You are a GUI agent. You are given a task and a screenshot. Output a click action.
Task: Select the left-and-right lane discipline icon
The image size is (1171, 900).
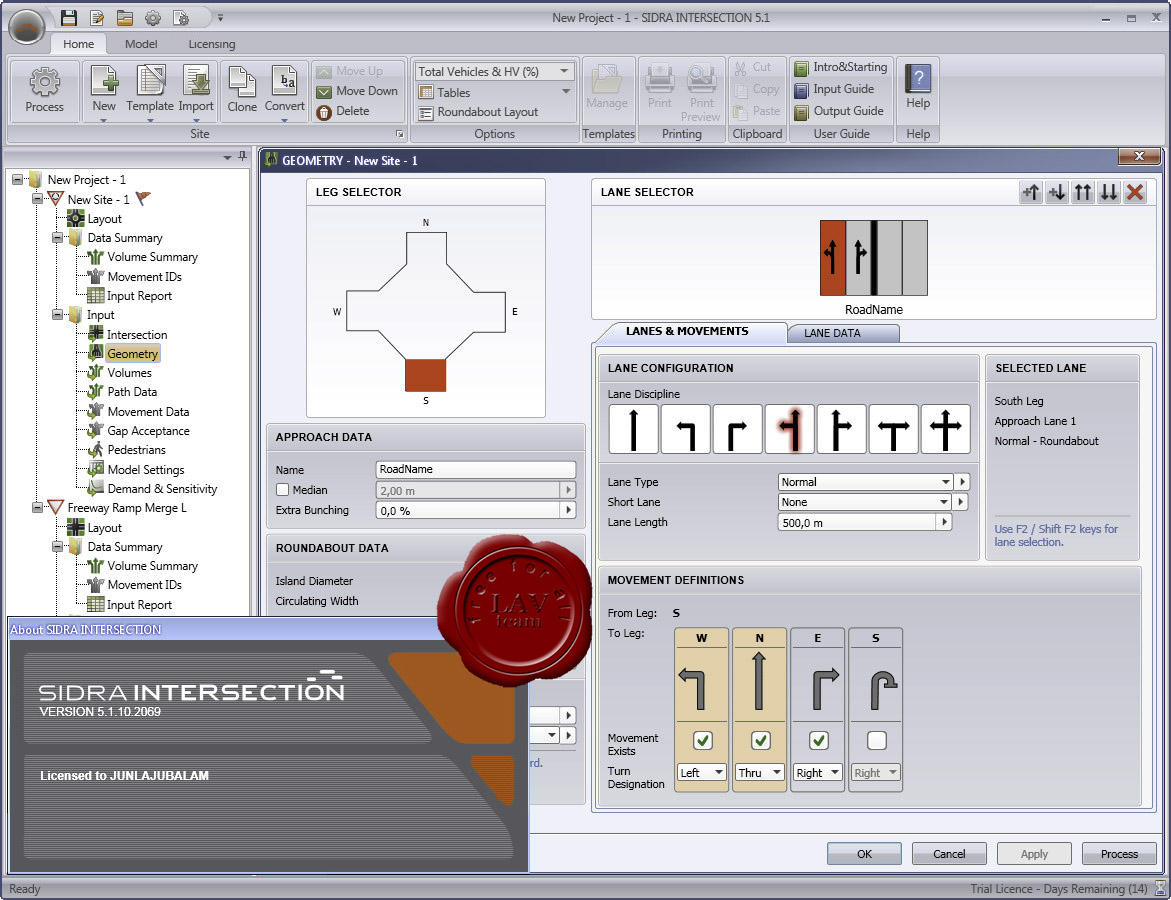pyautogui.click(x=894, y=429)
